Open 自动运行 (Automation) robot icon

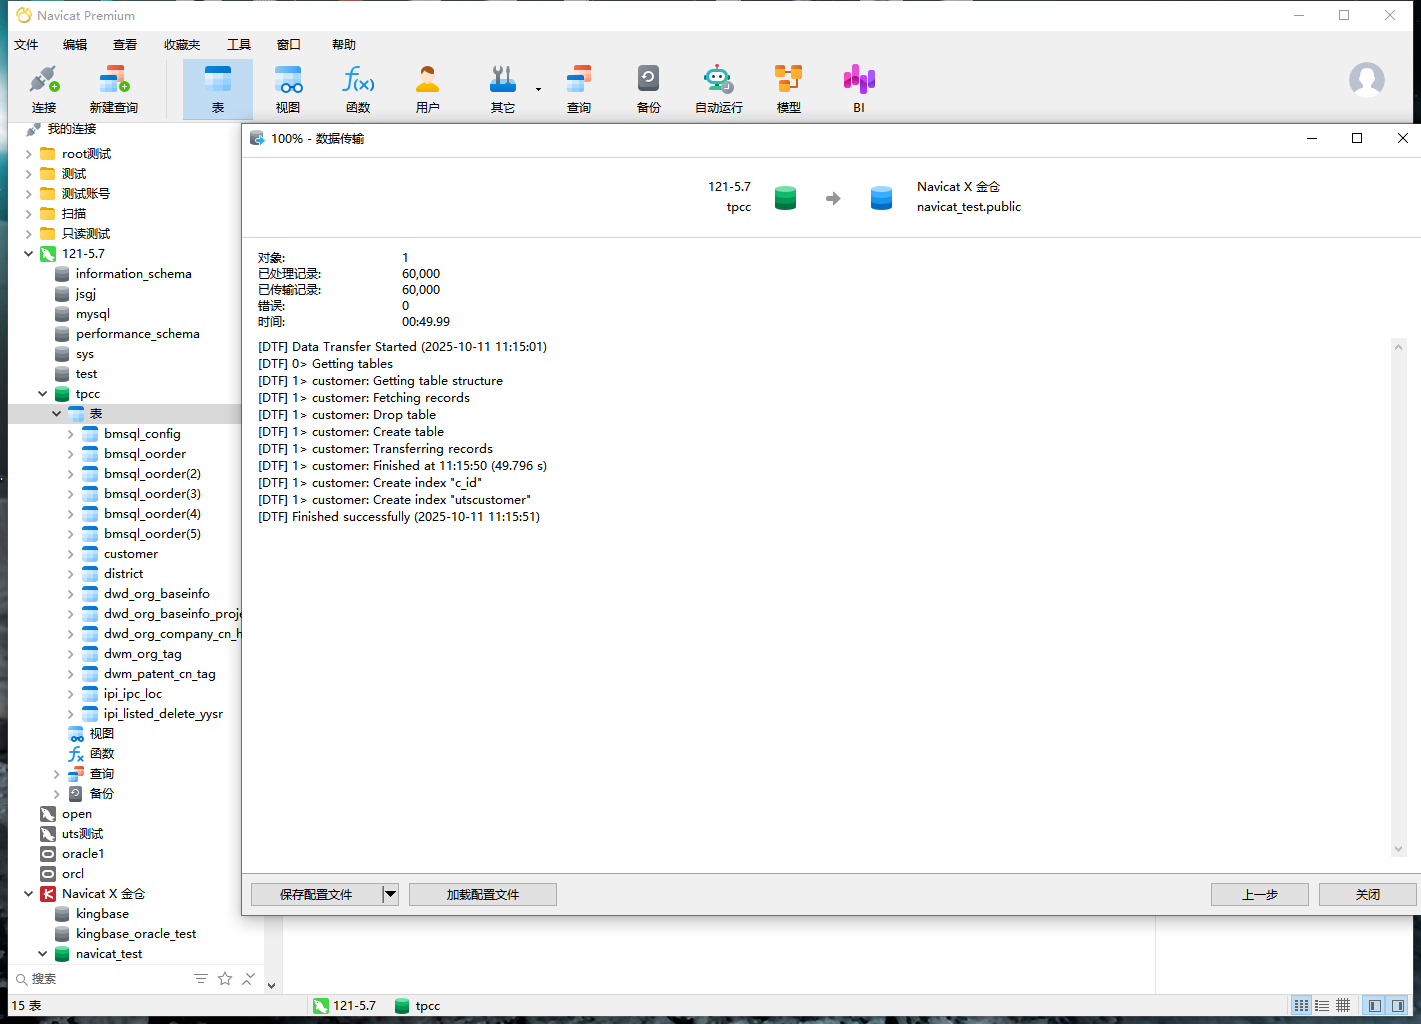pos(719,89)
